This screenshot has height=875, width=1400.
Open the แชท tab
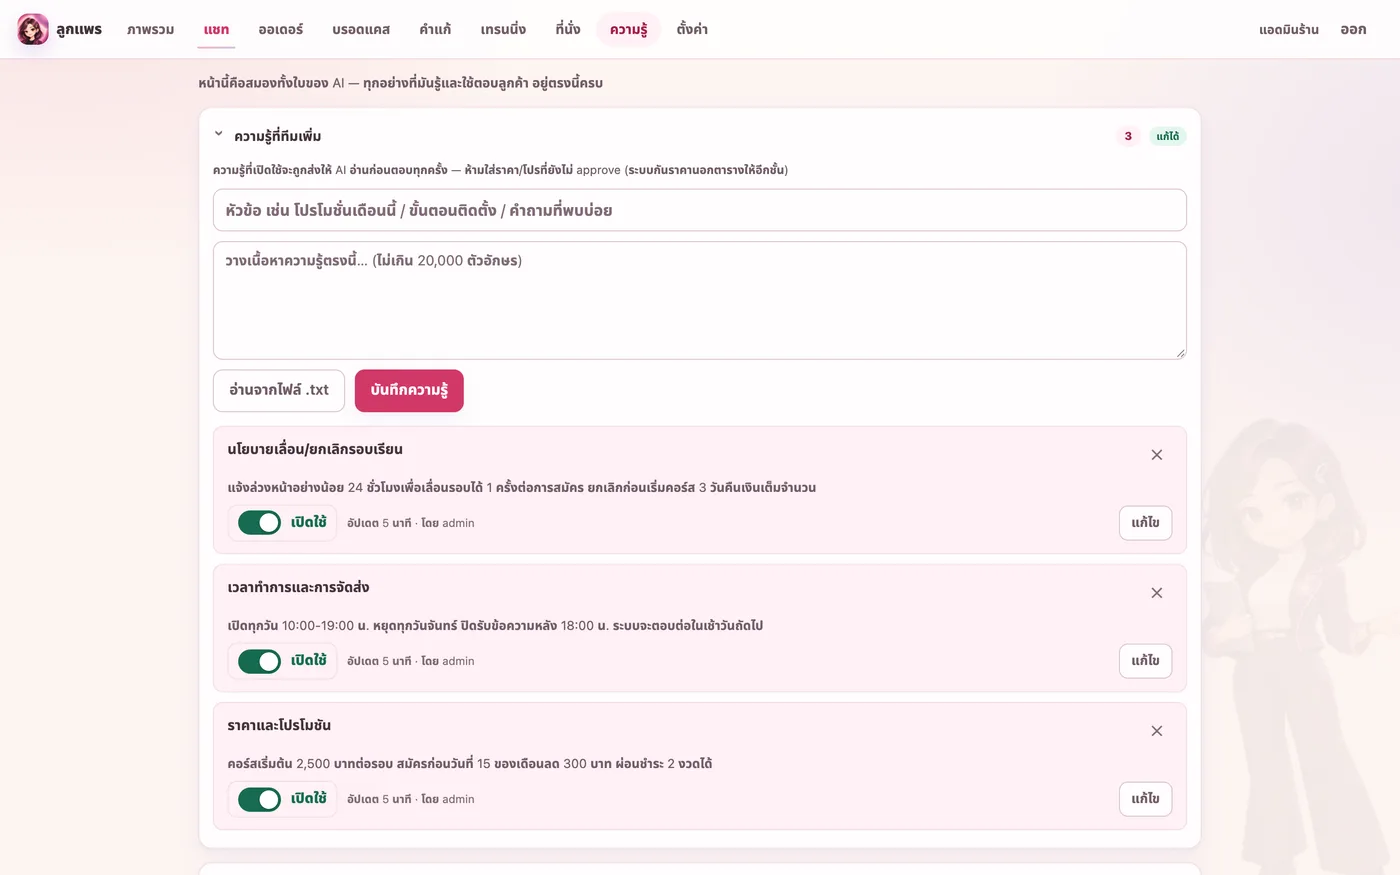tap(216, 29)
